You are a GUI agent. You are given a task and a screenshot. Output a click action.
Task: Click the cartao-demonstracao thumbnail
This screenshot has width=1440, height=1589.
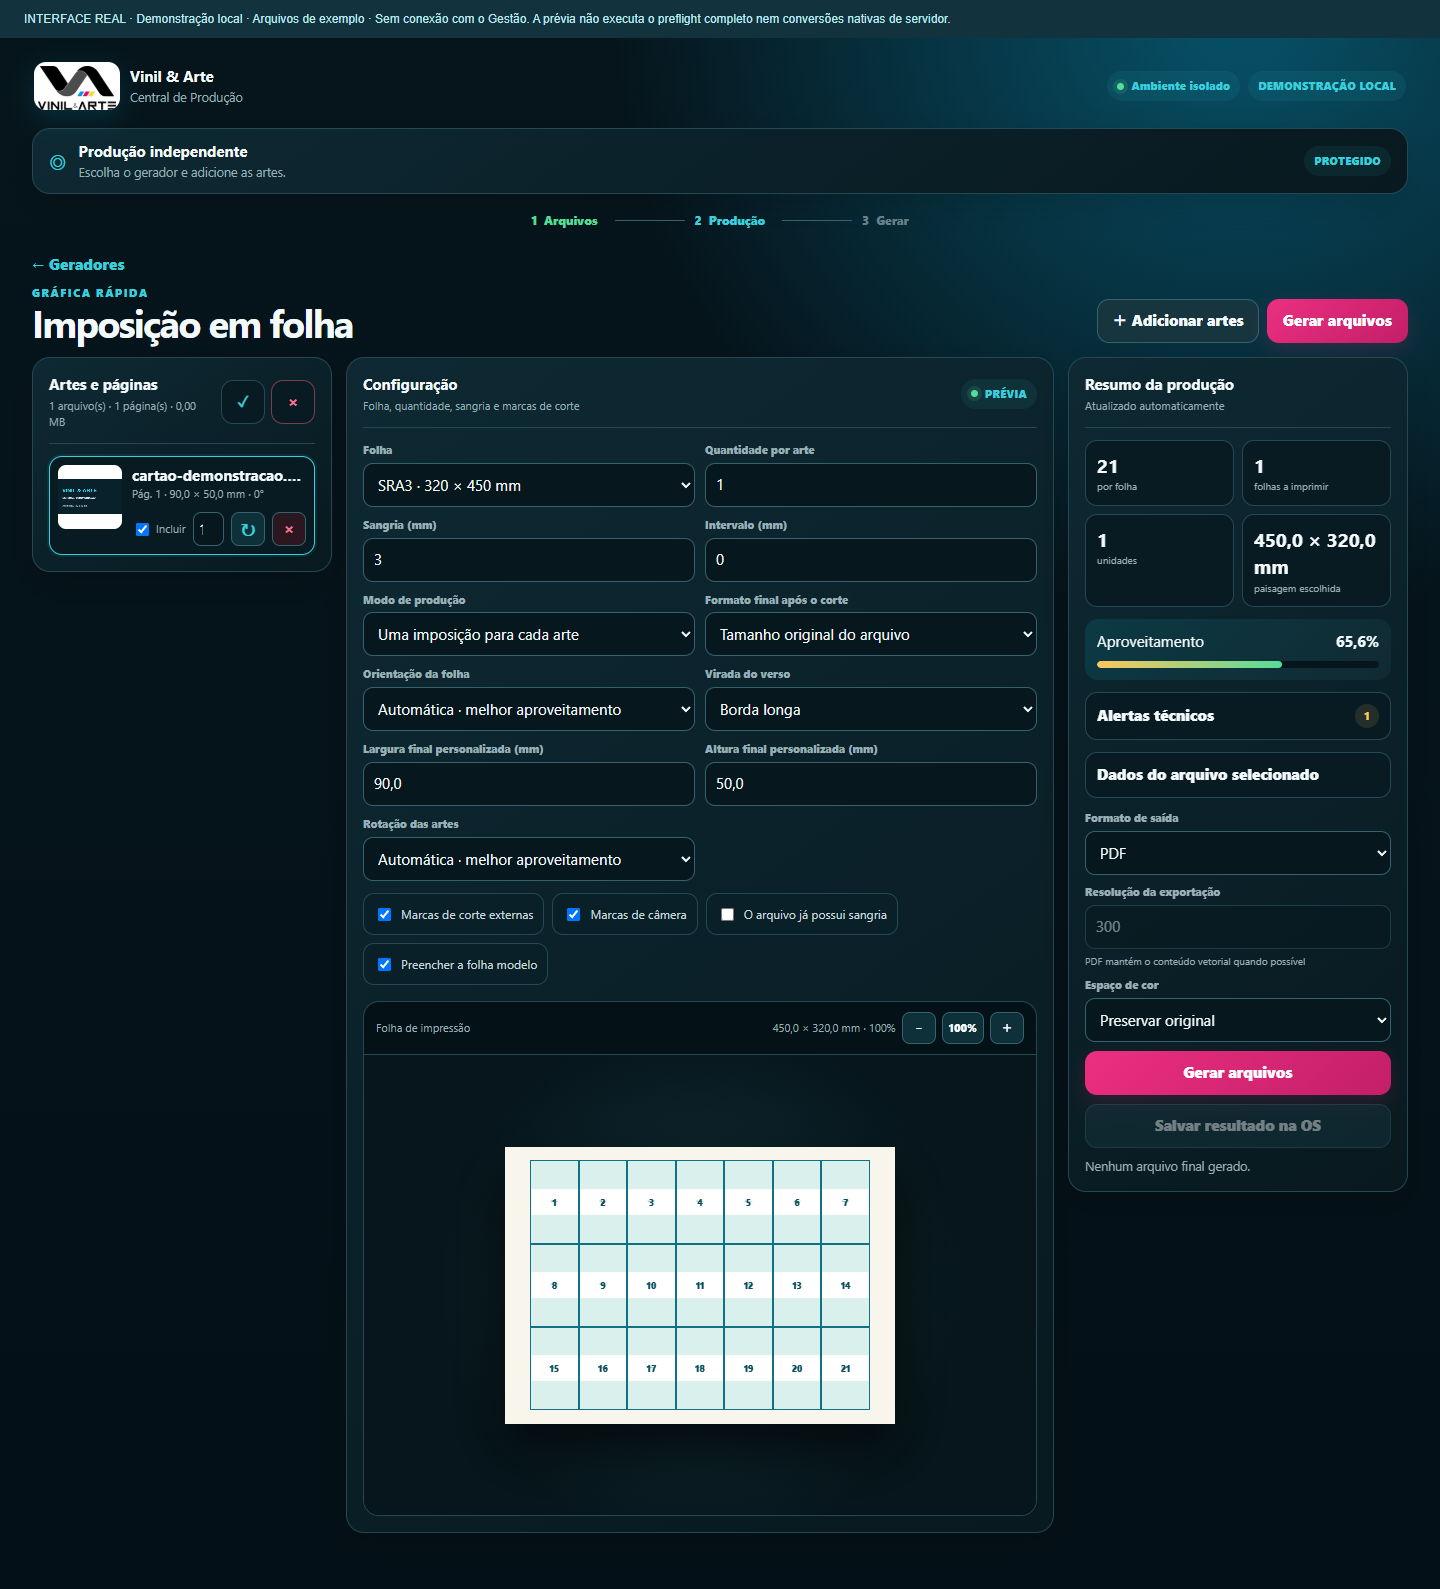pyautogui.click(x=90, y=497)
